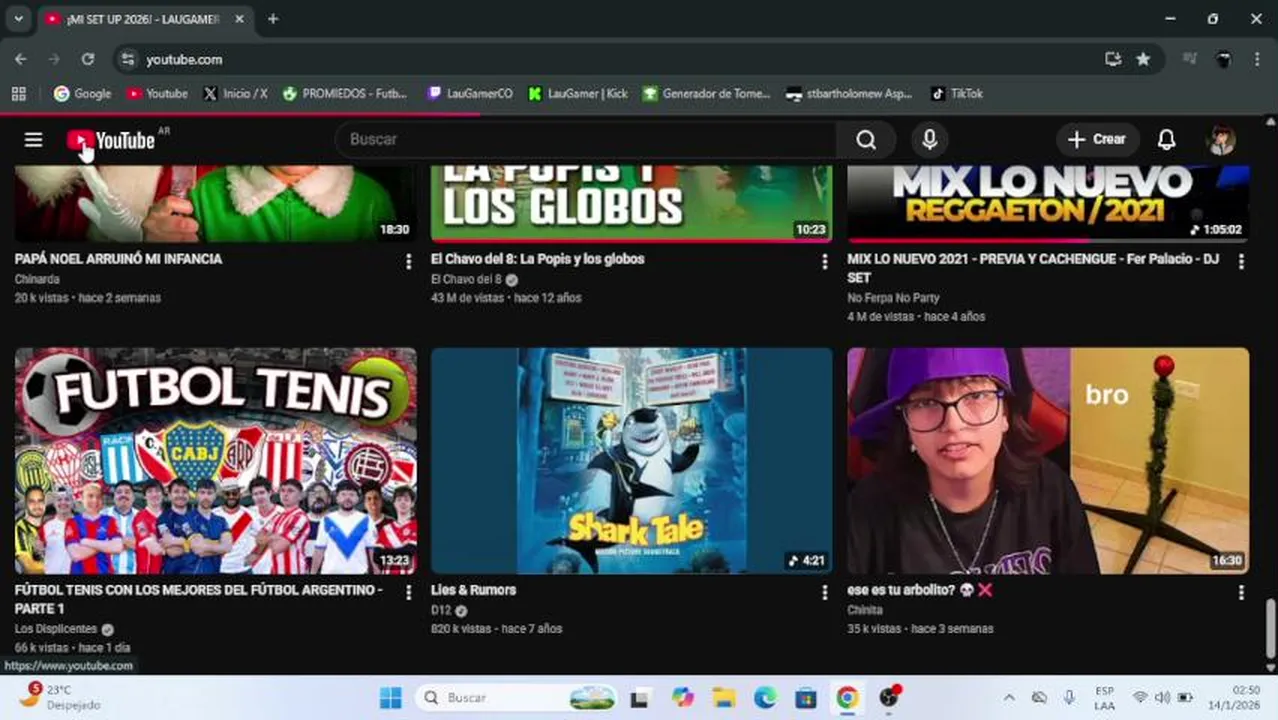The image size is (1278, 720).
Task: Open La Popis y Los Globos thumbnail
Action: [x=632, y=203]
